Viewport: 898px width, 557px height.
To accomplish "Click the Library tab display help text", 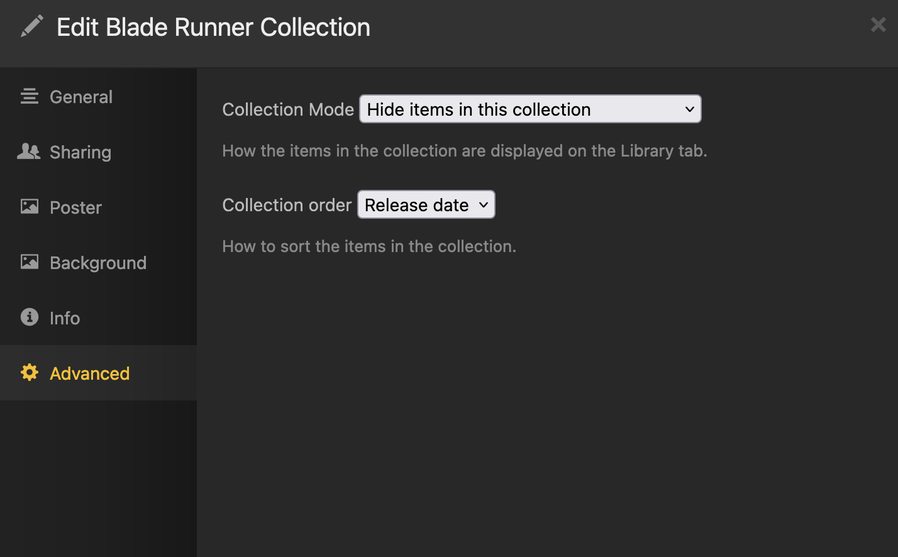I will pos(464,151).
